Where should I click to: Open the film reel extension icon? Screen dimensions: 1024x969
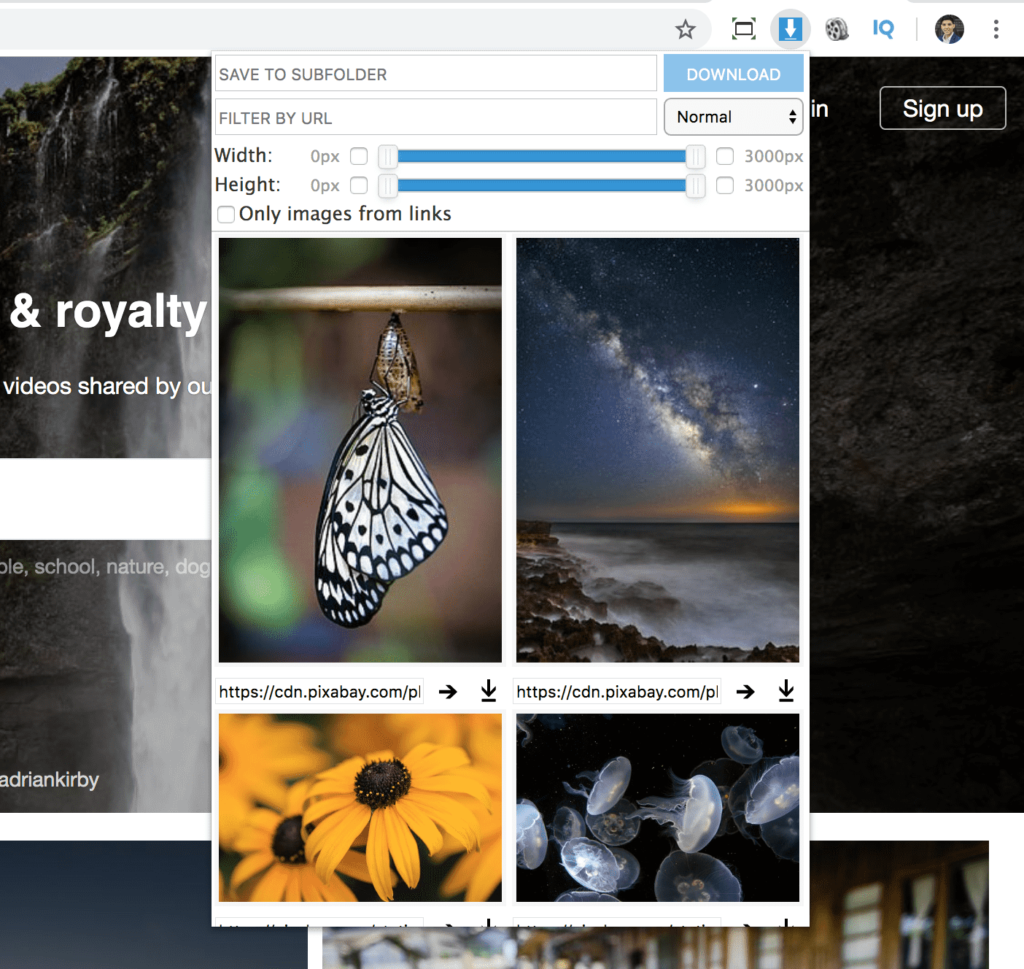tap(837, 29)
